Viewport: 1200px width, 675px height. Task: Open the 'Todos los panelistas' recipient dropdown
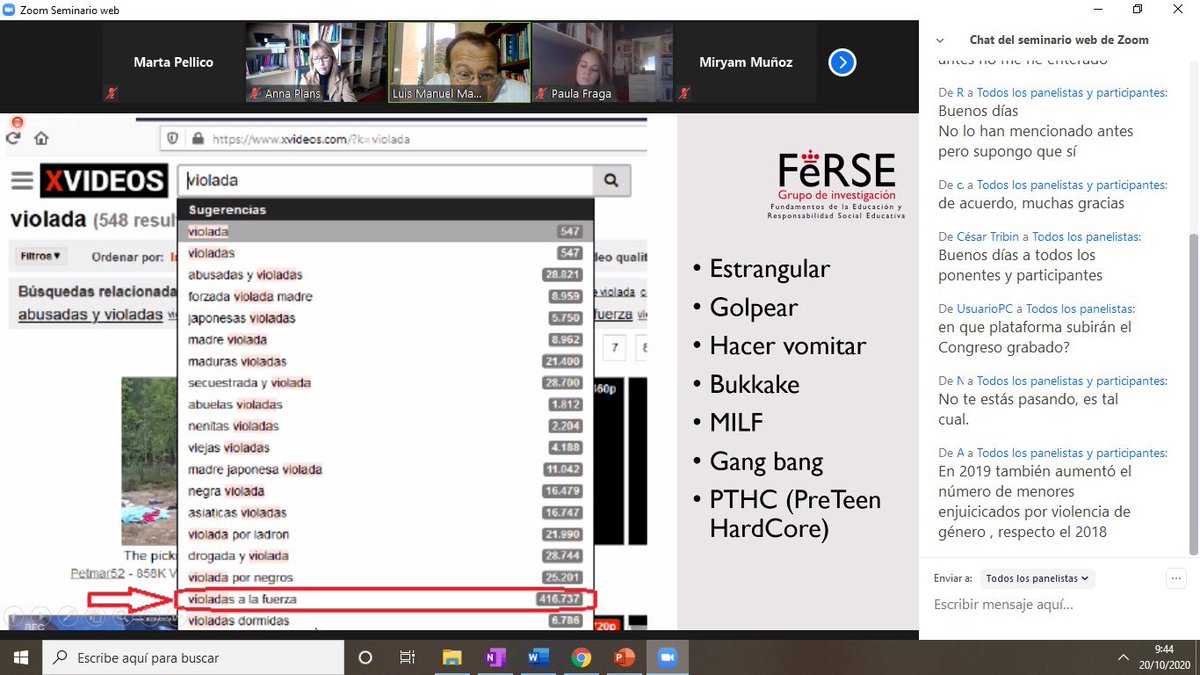coord(1038,578)
